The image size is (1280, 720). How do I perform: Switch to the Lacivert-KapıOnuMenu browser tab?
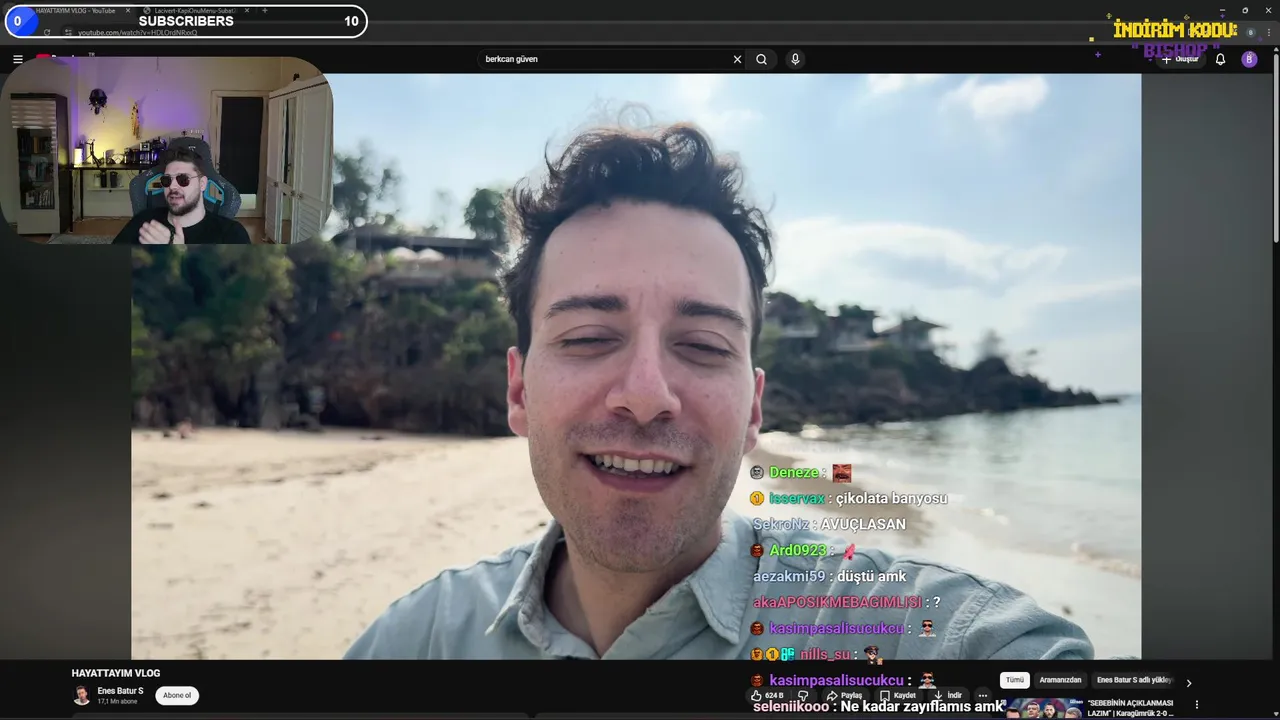pyautogui.click(x=195, y=10)
